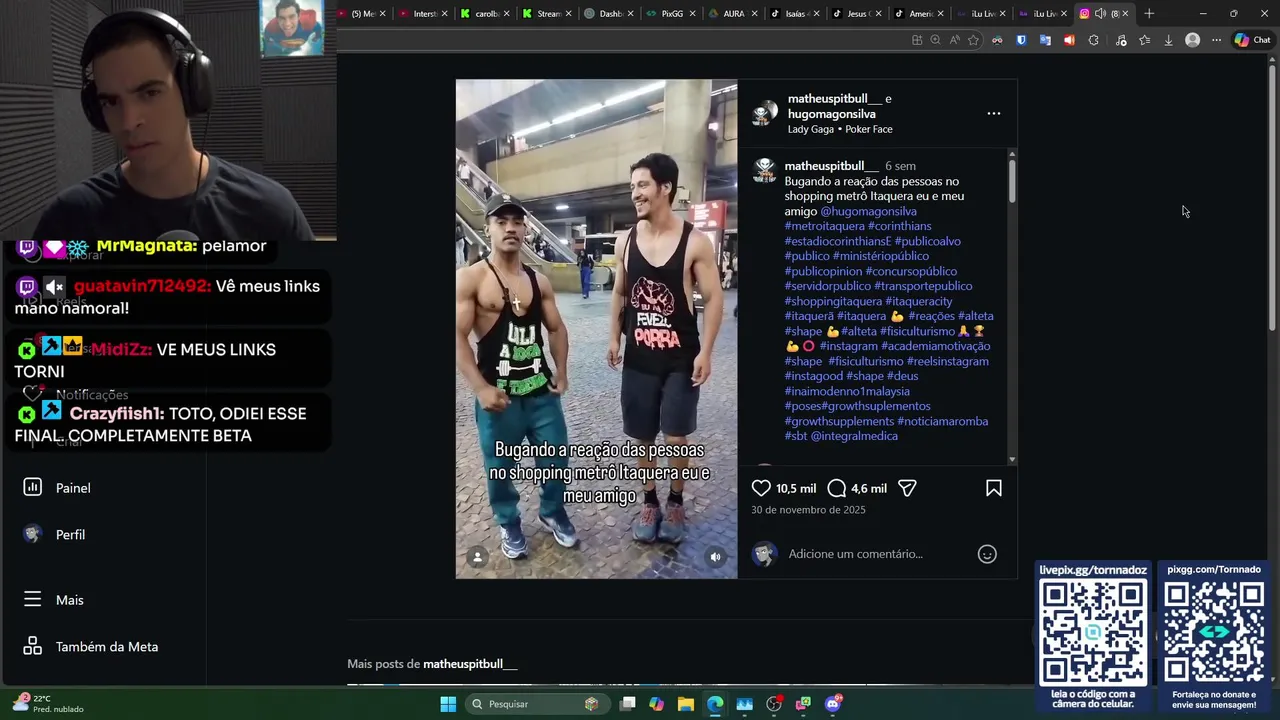
Task: Switch to the carolba Kick tab
Action: 486,13
